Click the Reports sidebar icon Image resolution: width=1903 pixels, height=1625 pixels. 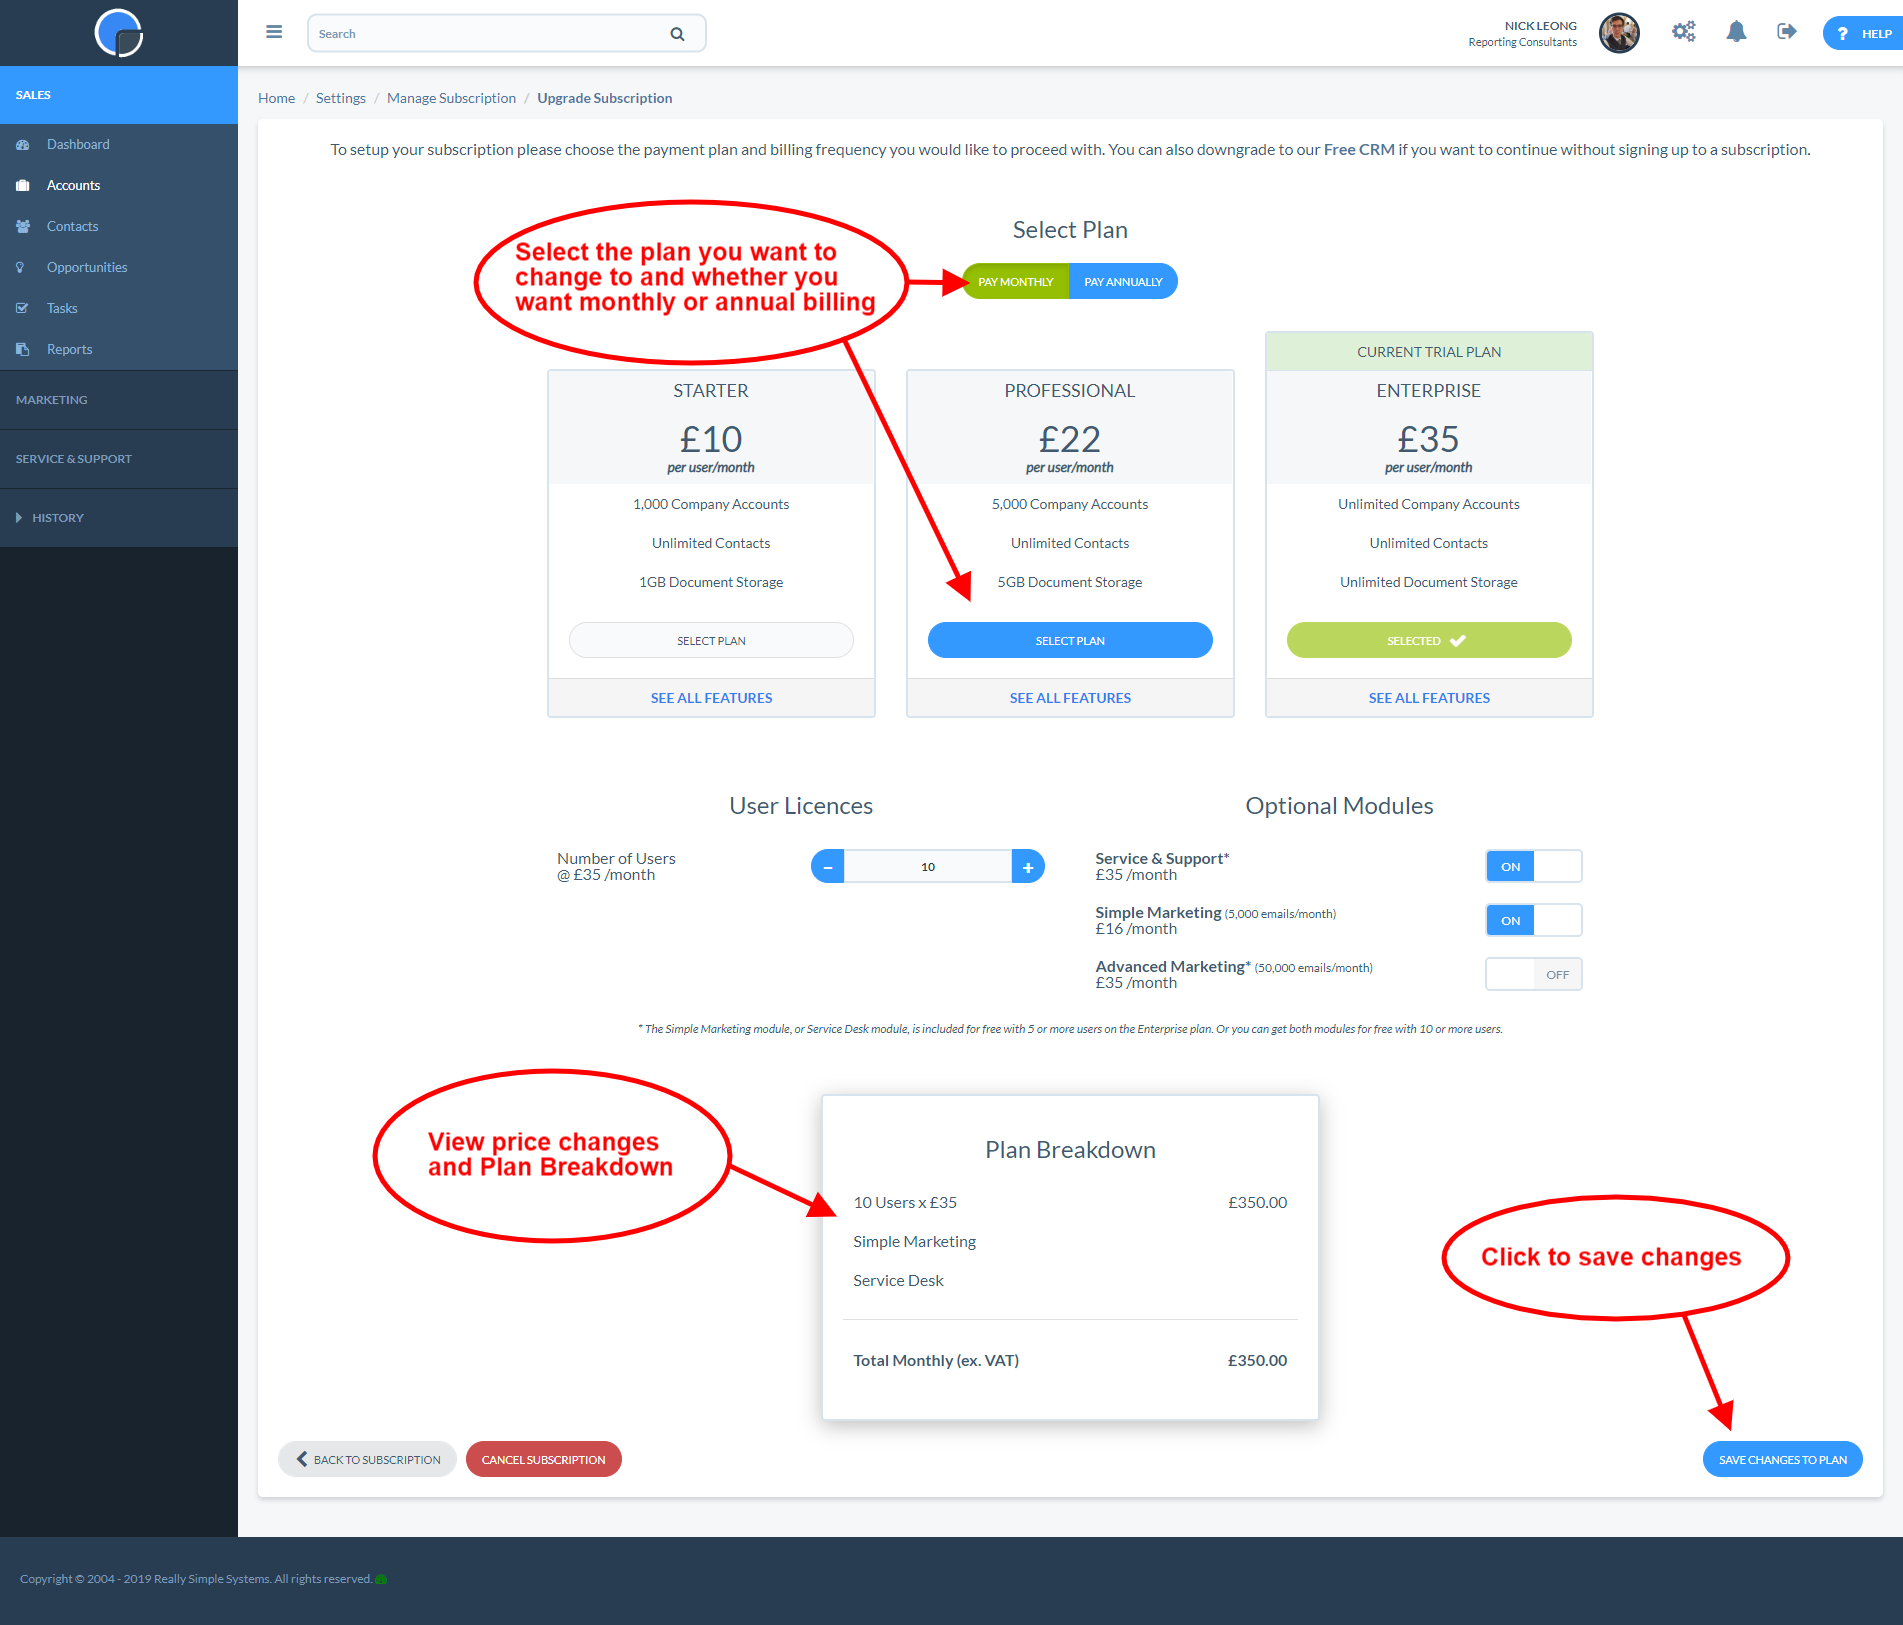22,350
